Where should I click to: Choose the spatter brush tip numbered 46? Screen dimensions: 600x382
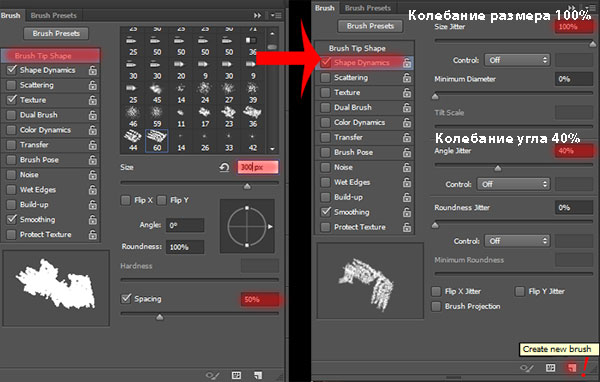133,117
